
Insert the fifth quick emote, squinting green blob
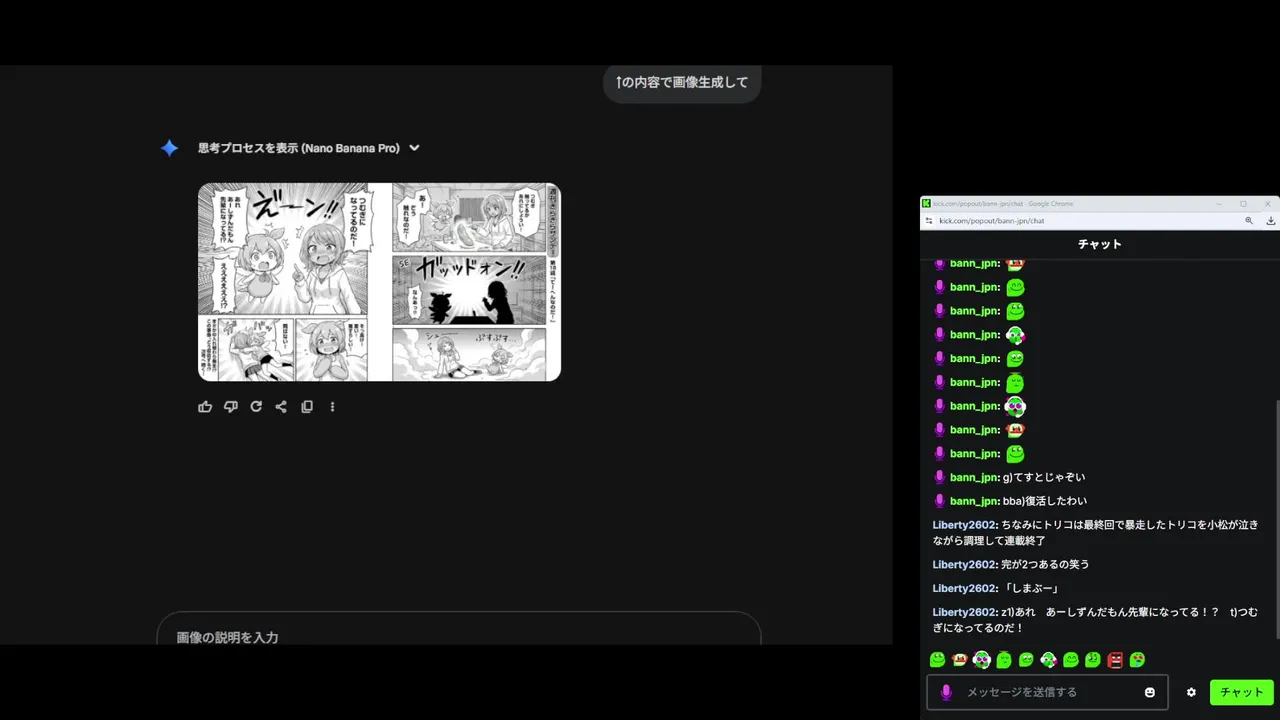(1026, 660)
